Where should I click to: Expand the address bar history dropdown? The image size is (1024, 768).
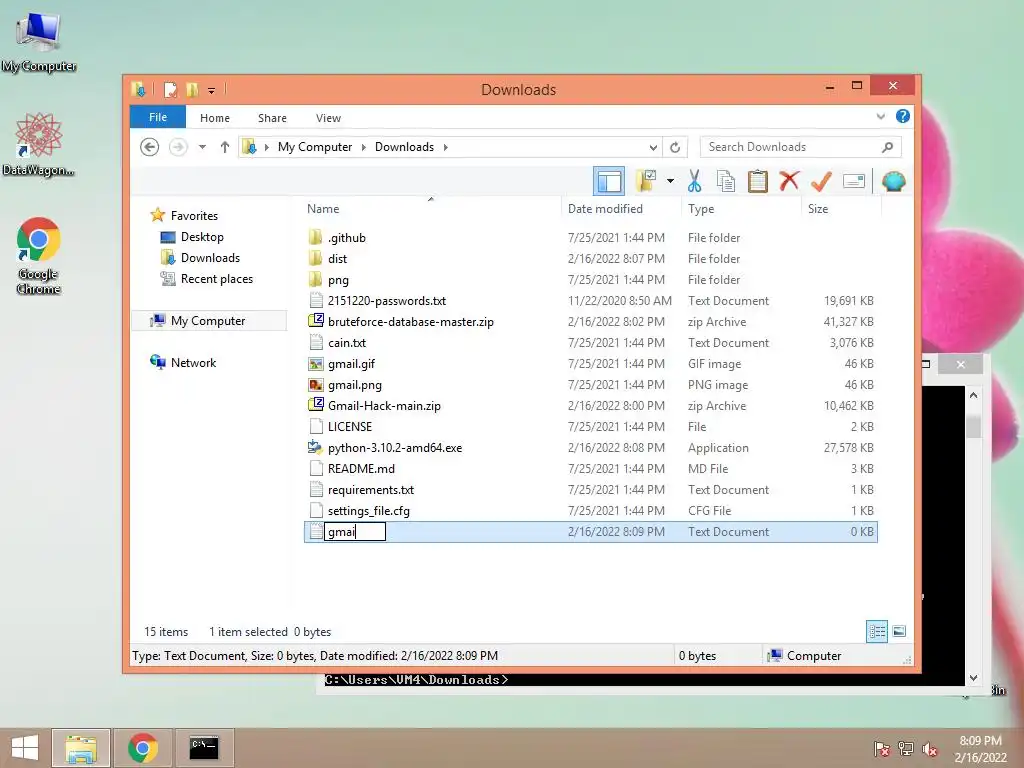point(653,147)
